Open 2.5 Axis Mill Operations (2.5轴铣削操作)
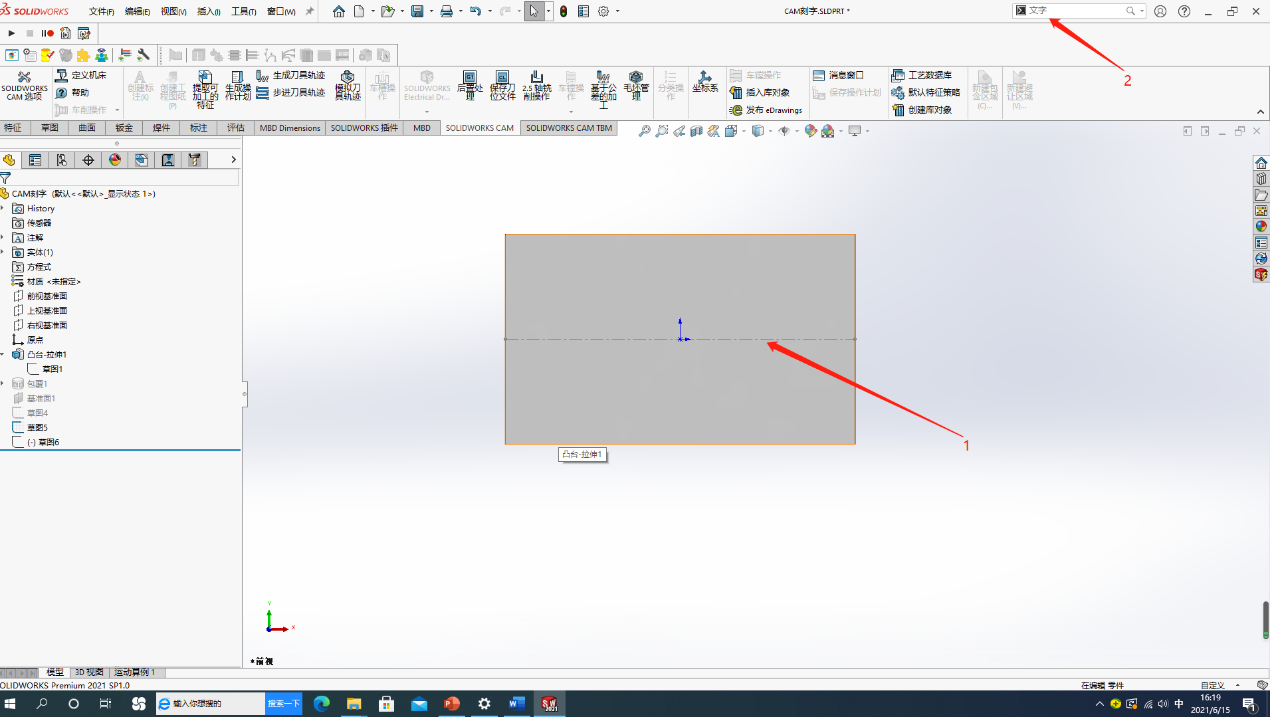 point(536,85)
